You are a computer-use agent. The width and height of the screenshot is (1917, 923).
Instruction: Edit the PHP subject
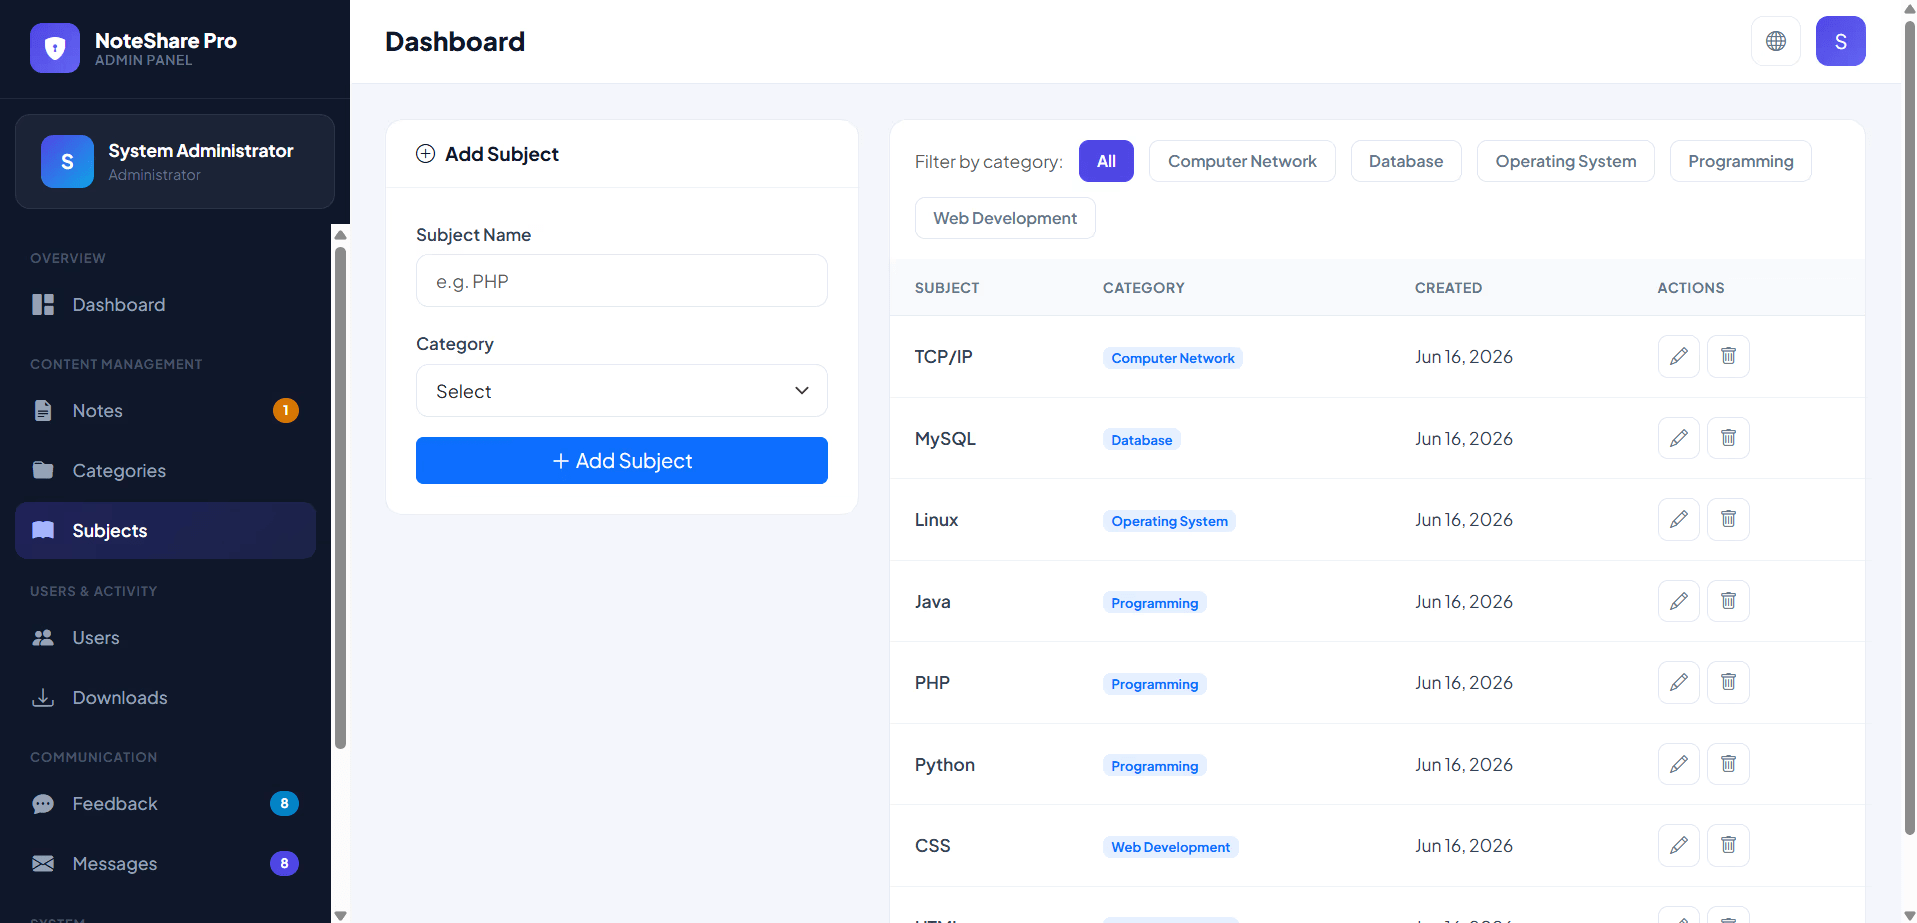click(x=1679, y=682)
